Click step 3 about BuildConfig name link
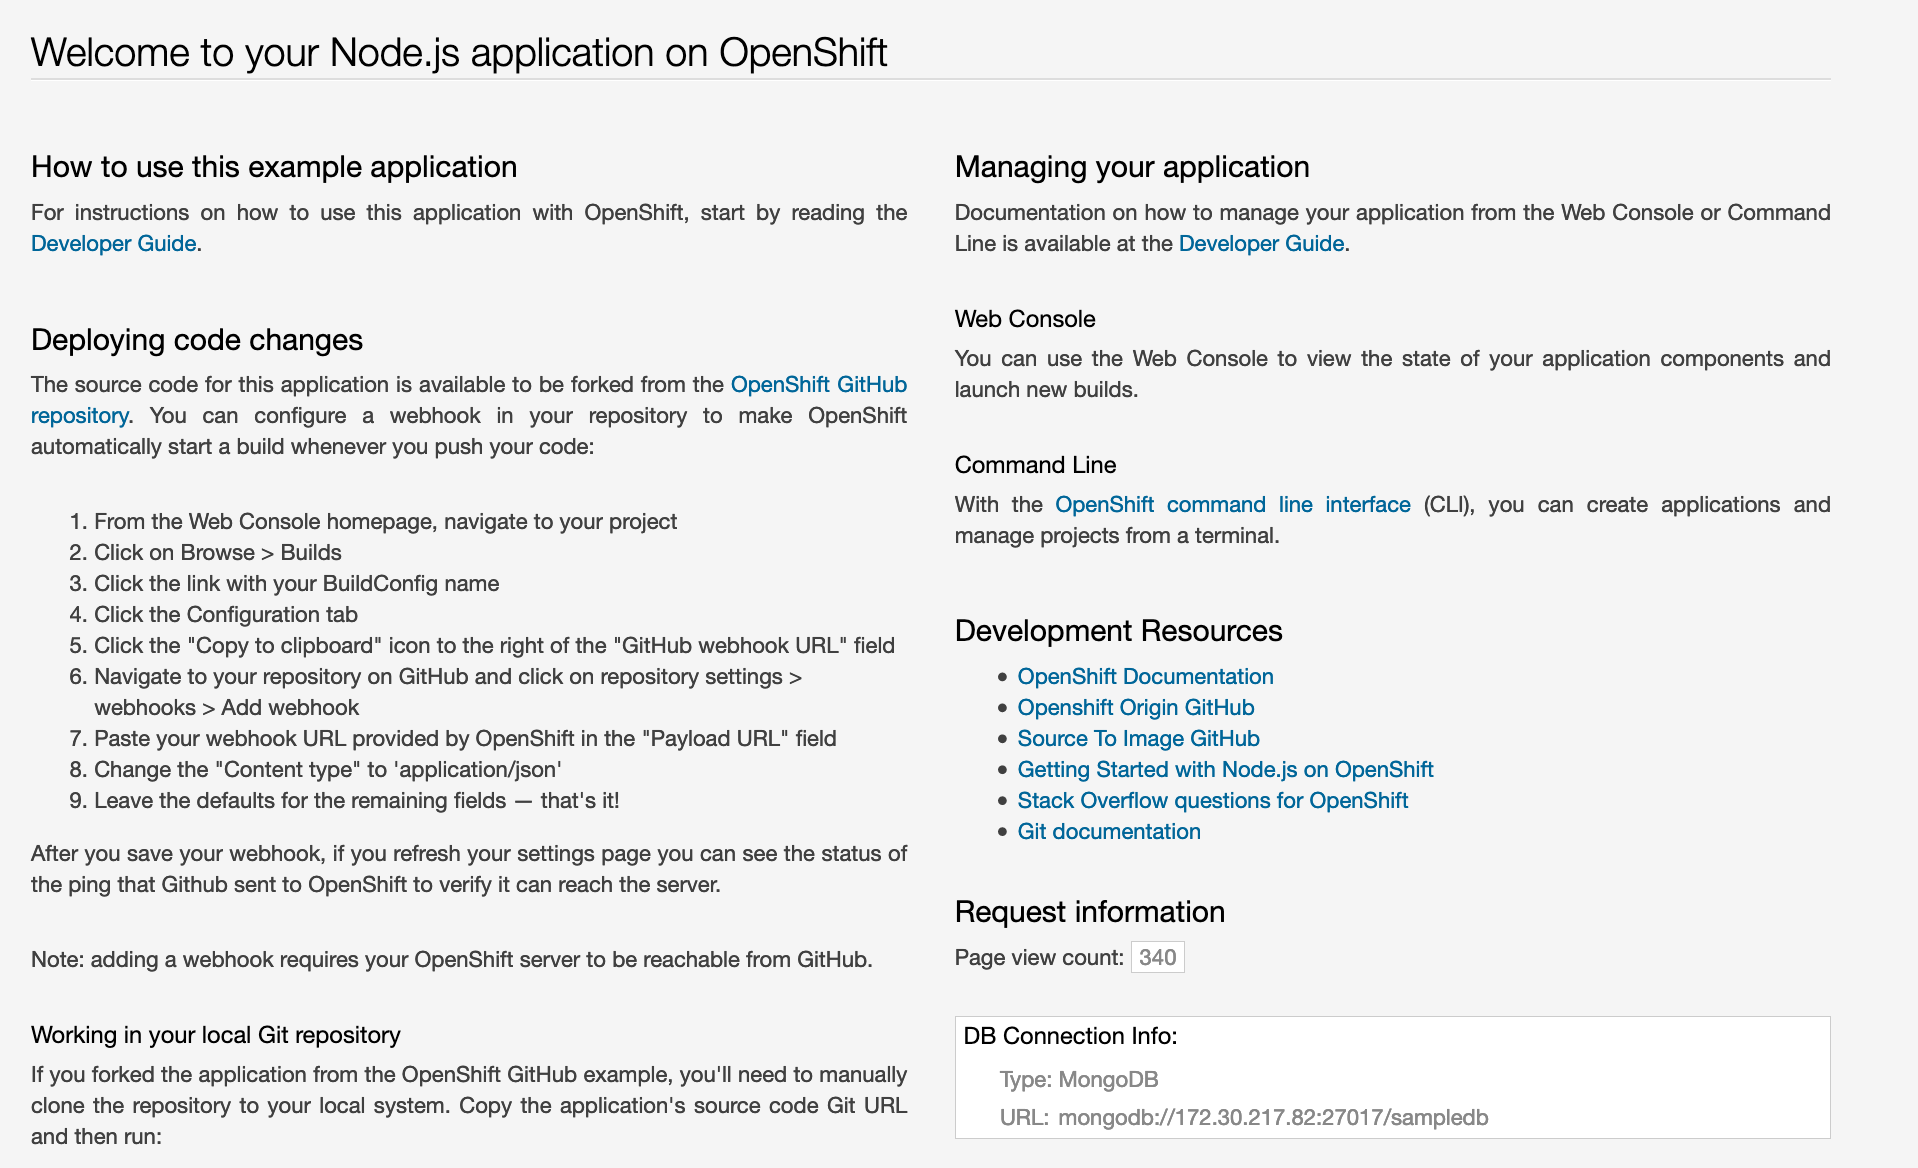The image size is (1918, 1168). [297, 583]
